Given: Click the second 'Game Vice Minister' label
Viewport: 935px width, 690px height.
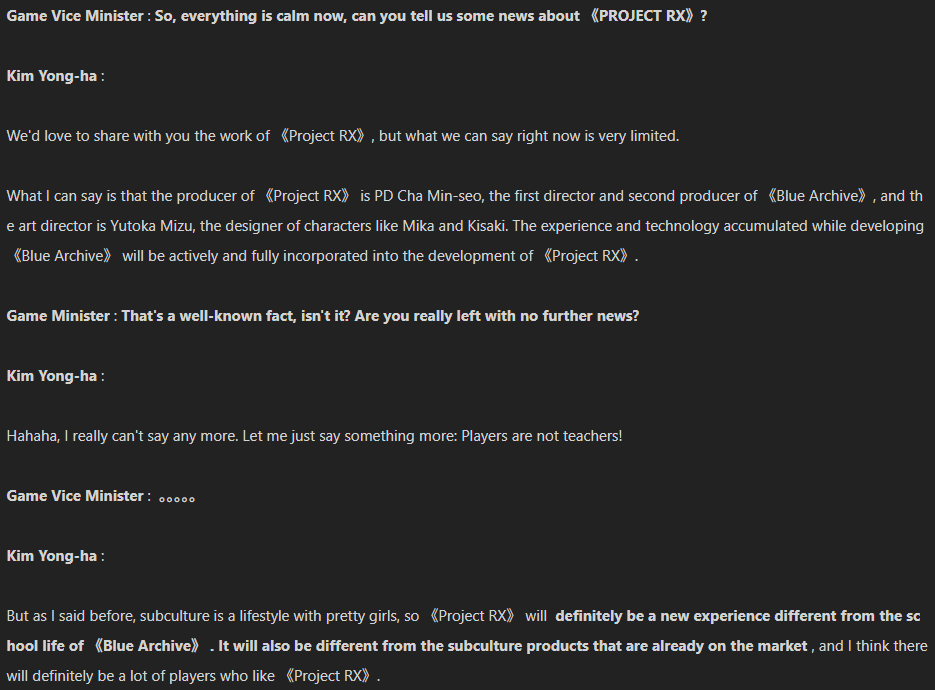Looking at the screenshot, I should click(75, 496).
